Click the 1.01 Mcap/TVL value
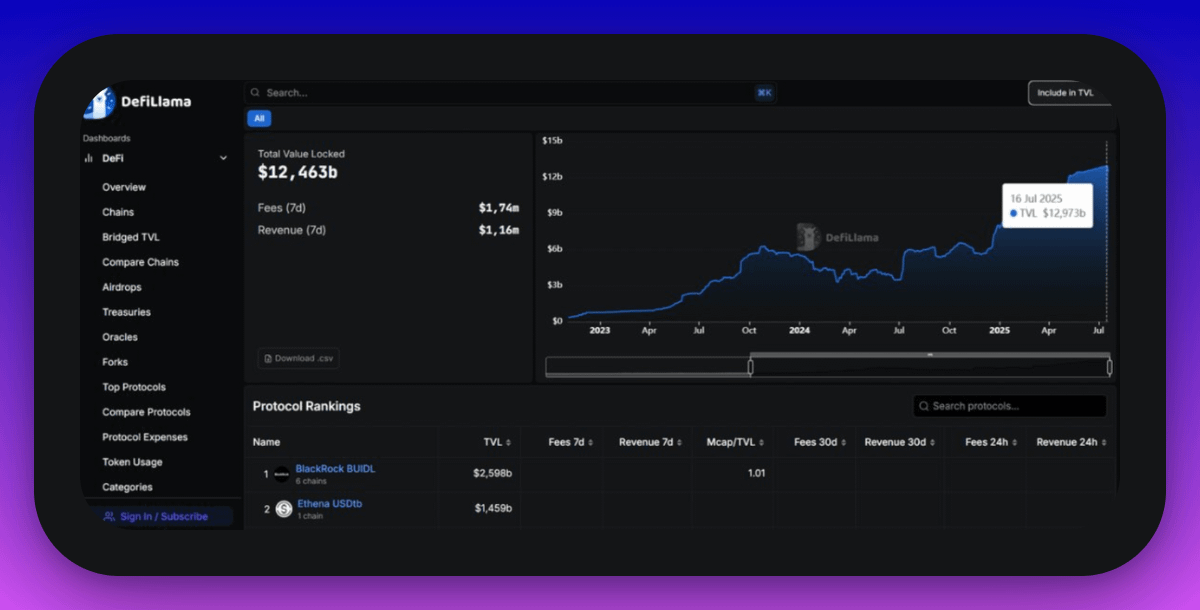 (x=756, y=473)
